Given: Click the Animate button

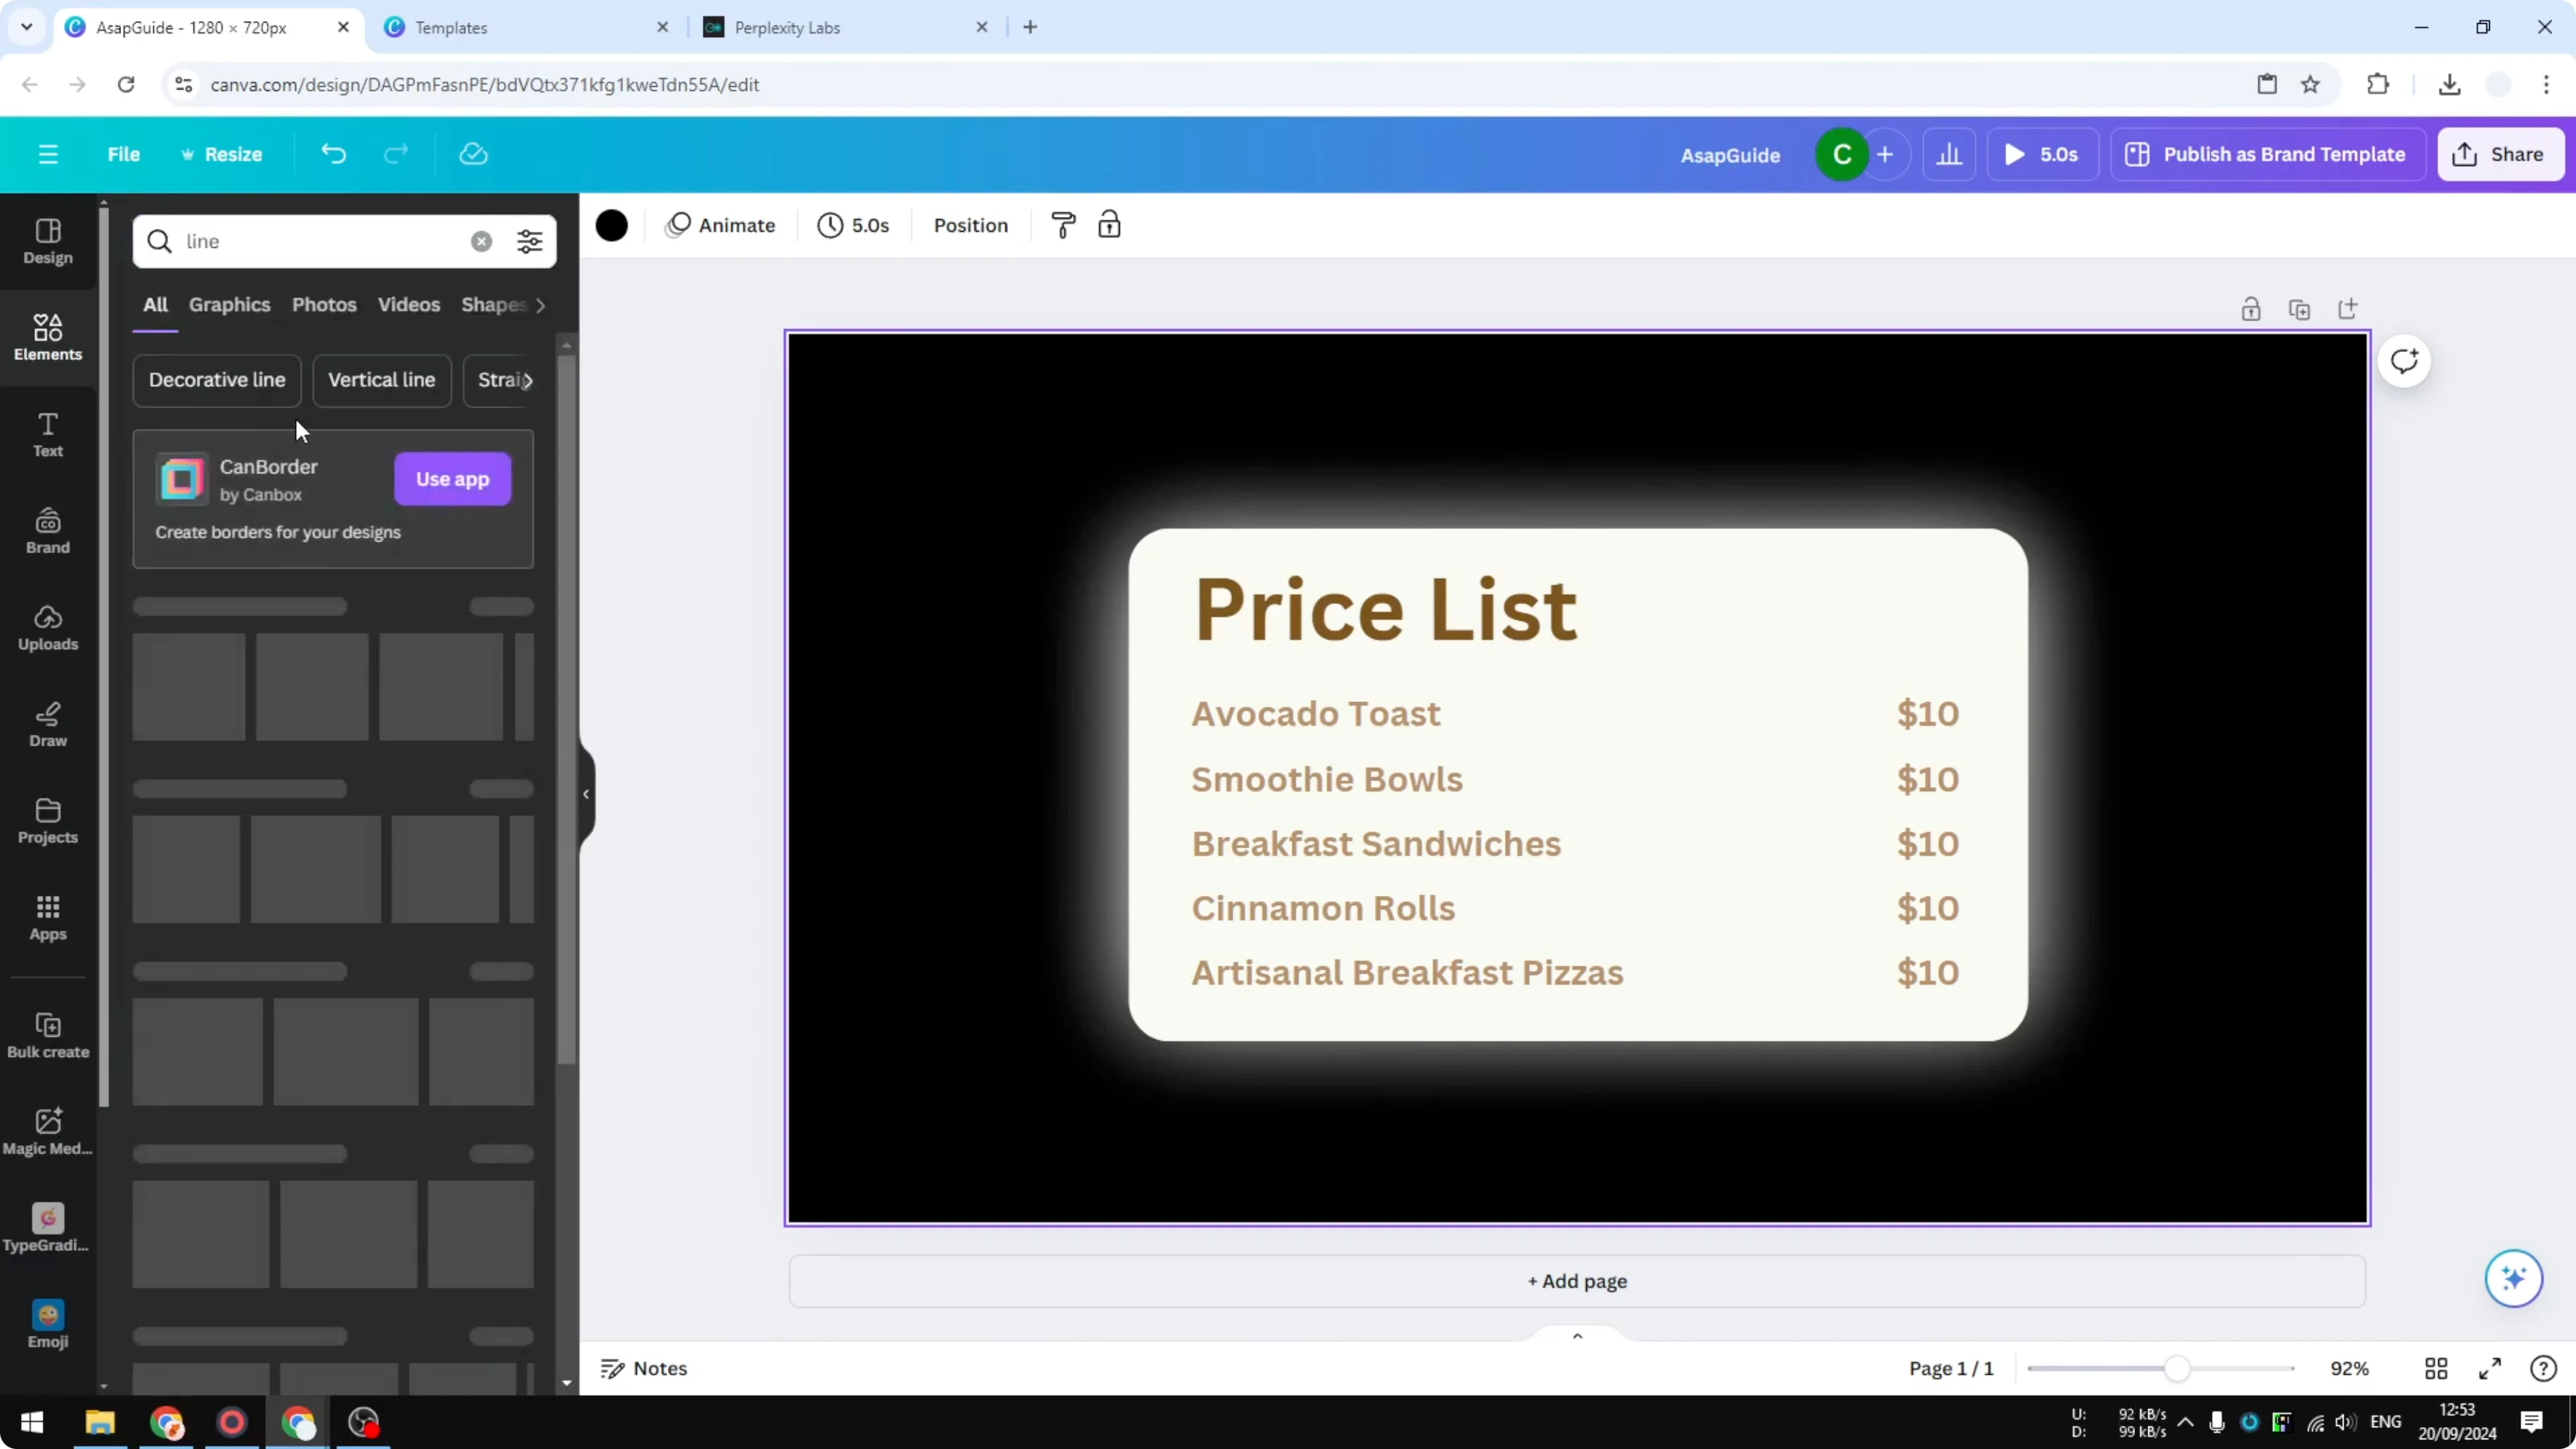Looking at the screenshot, I should tap(721, 225).
